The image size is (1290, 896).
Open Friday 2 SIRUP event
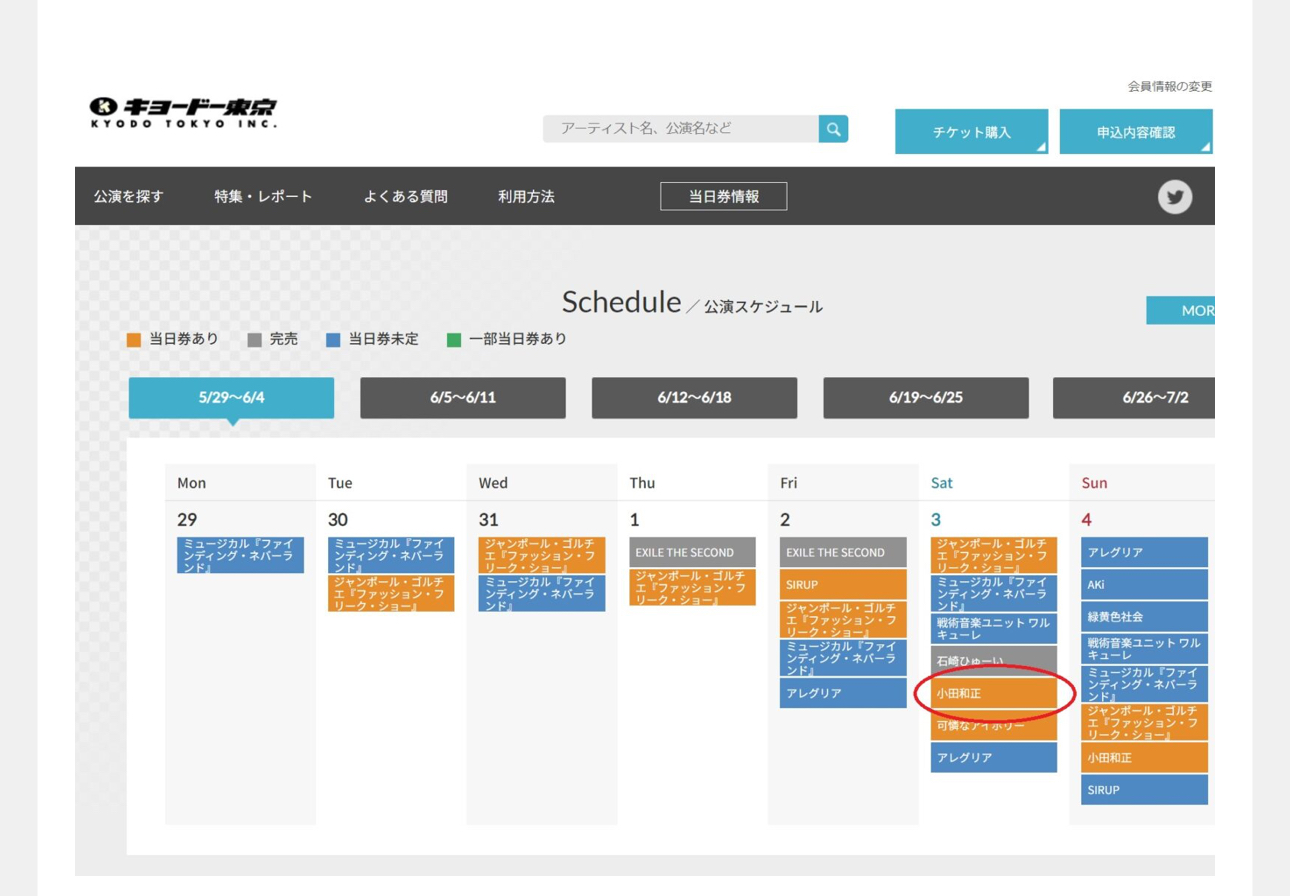844,584
